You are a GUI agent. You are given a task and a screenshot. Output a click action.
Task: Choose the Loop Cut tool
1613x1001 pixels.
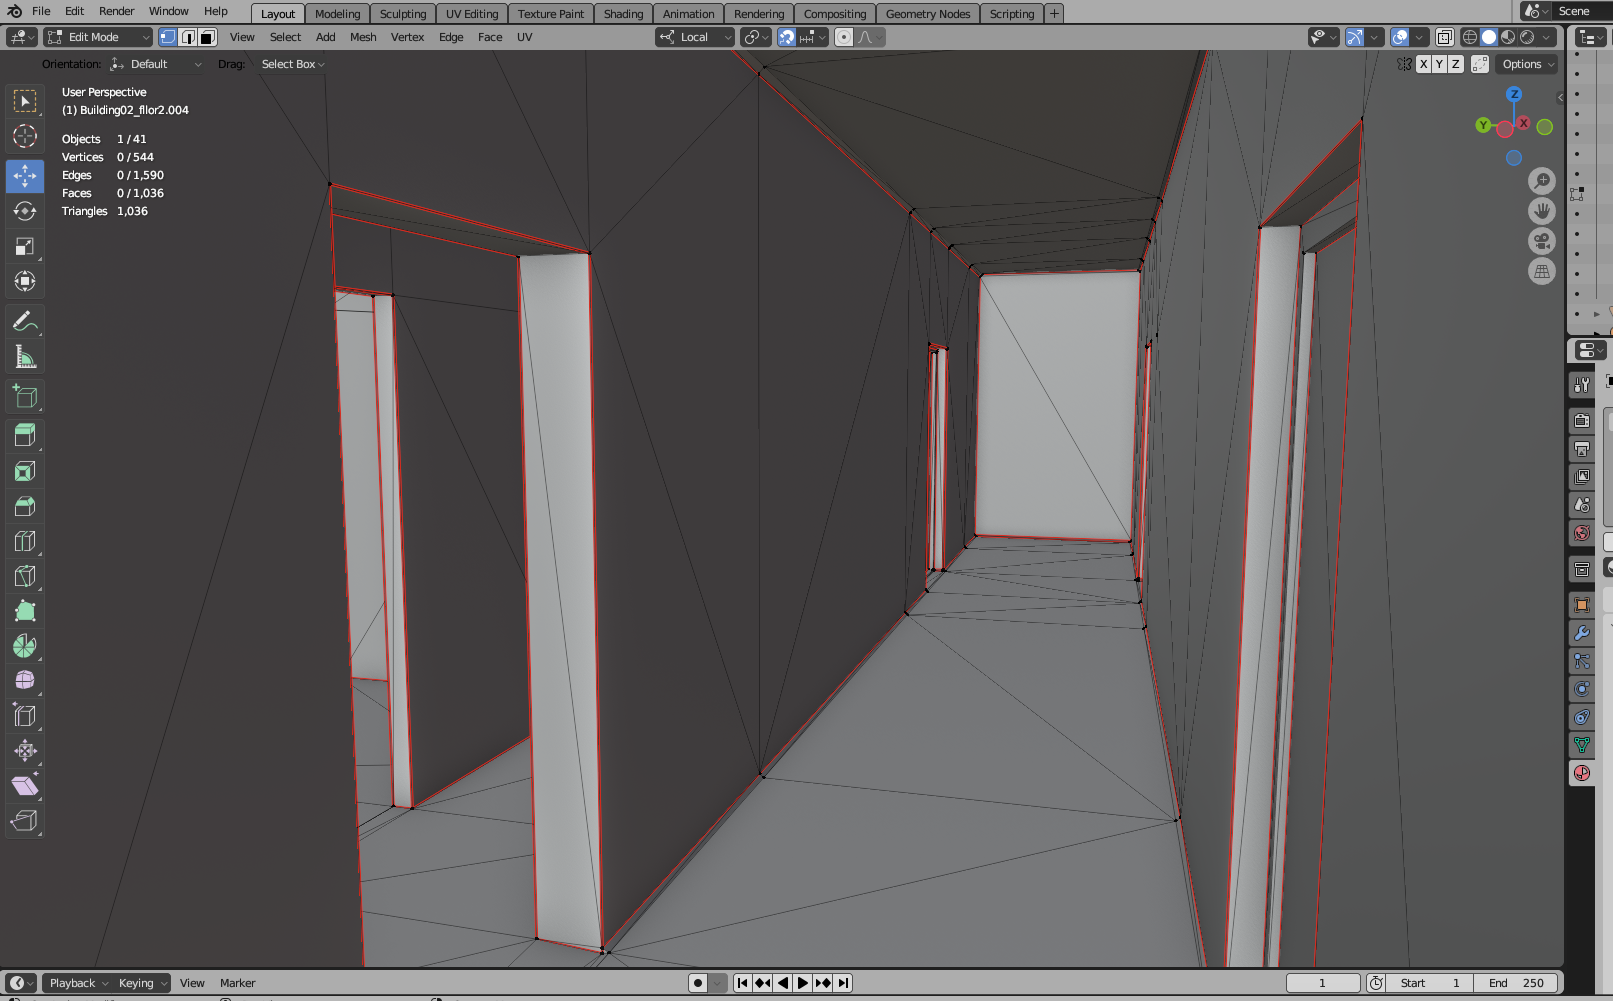(25, 541)
